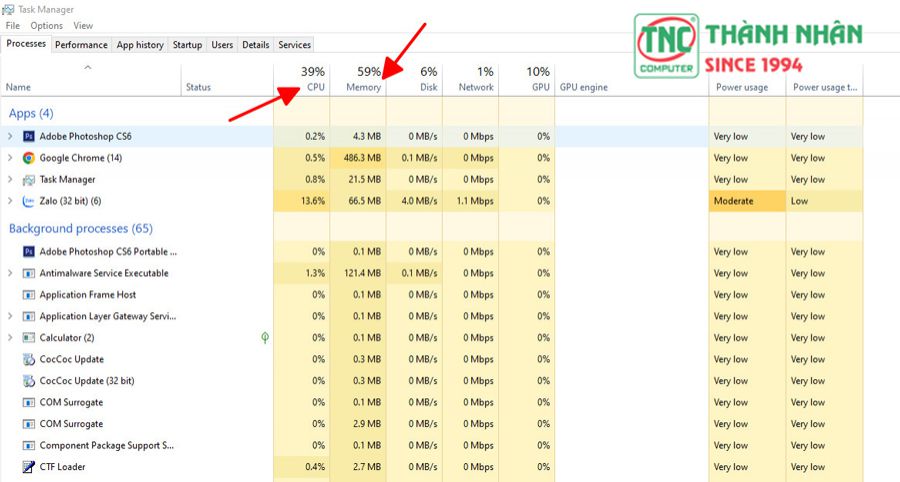Sort by the Status column header
Image resolution: width=900 pixels, height=482 pixels.
[x=227, y=80]
